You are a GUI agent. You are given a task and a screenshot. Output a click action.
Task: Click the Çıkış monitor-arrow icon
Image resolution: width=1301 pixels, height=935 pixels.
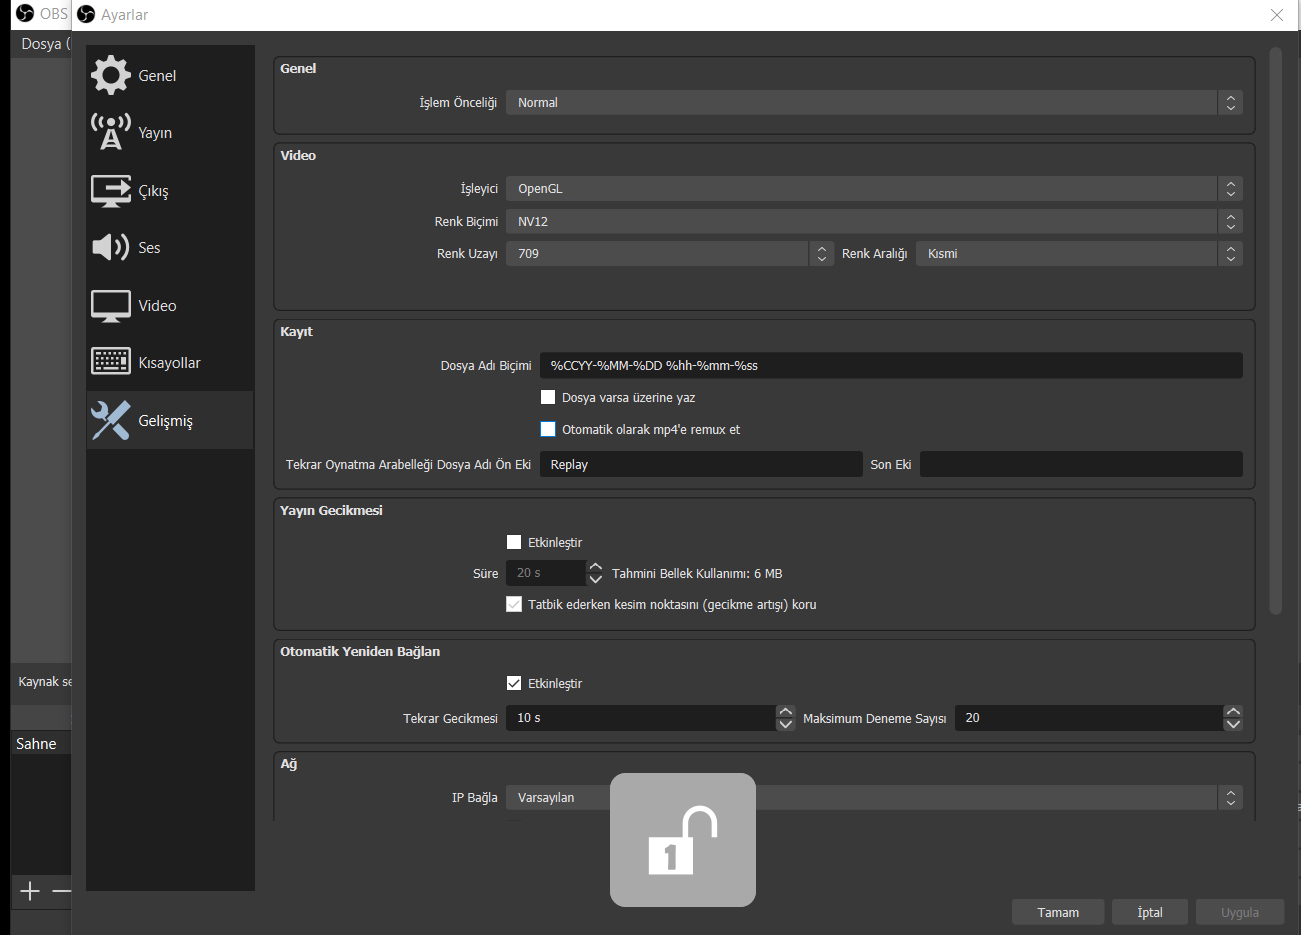(x=110, y=190)
